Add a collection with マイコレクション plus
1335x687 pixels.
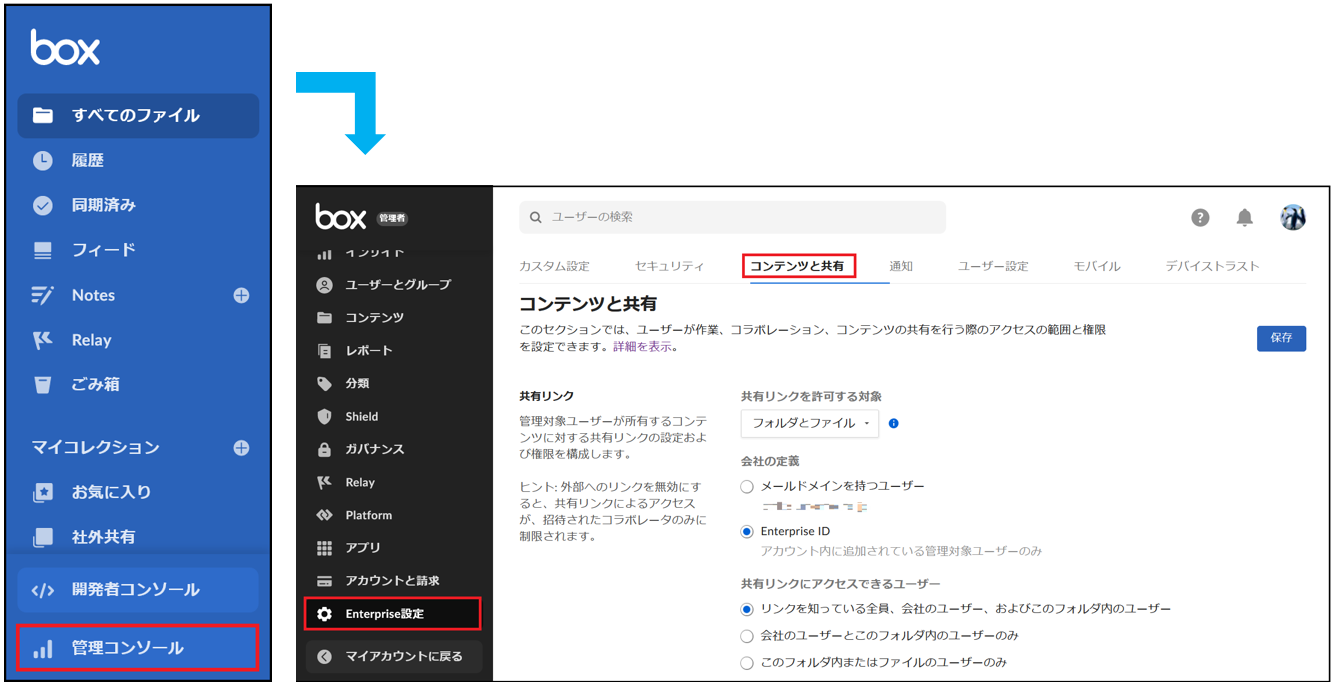point(241,448)
